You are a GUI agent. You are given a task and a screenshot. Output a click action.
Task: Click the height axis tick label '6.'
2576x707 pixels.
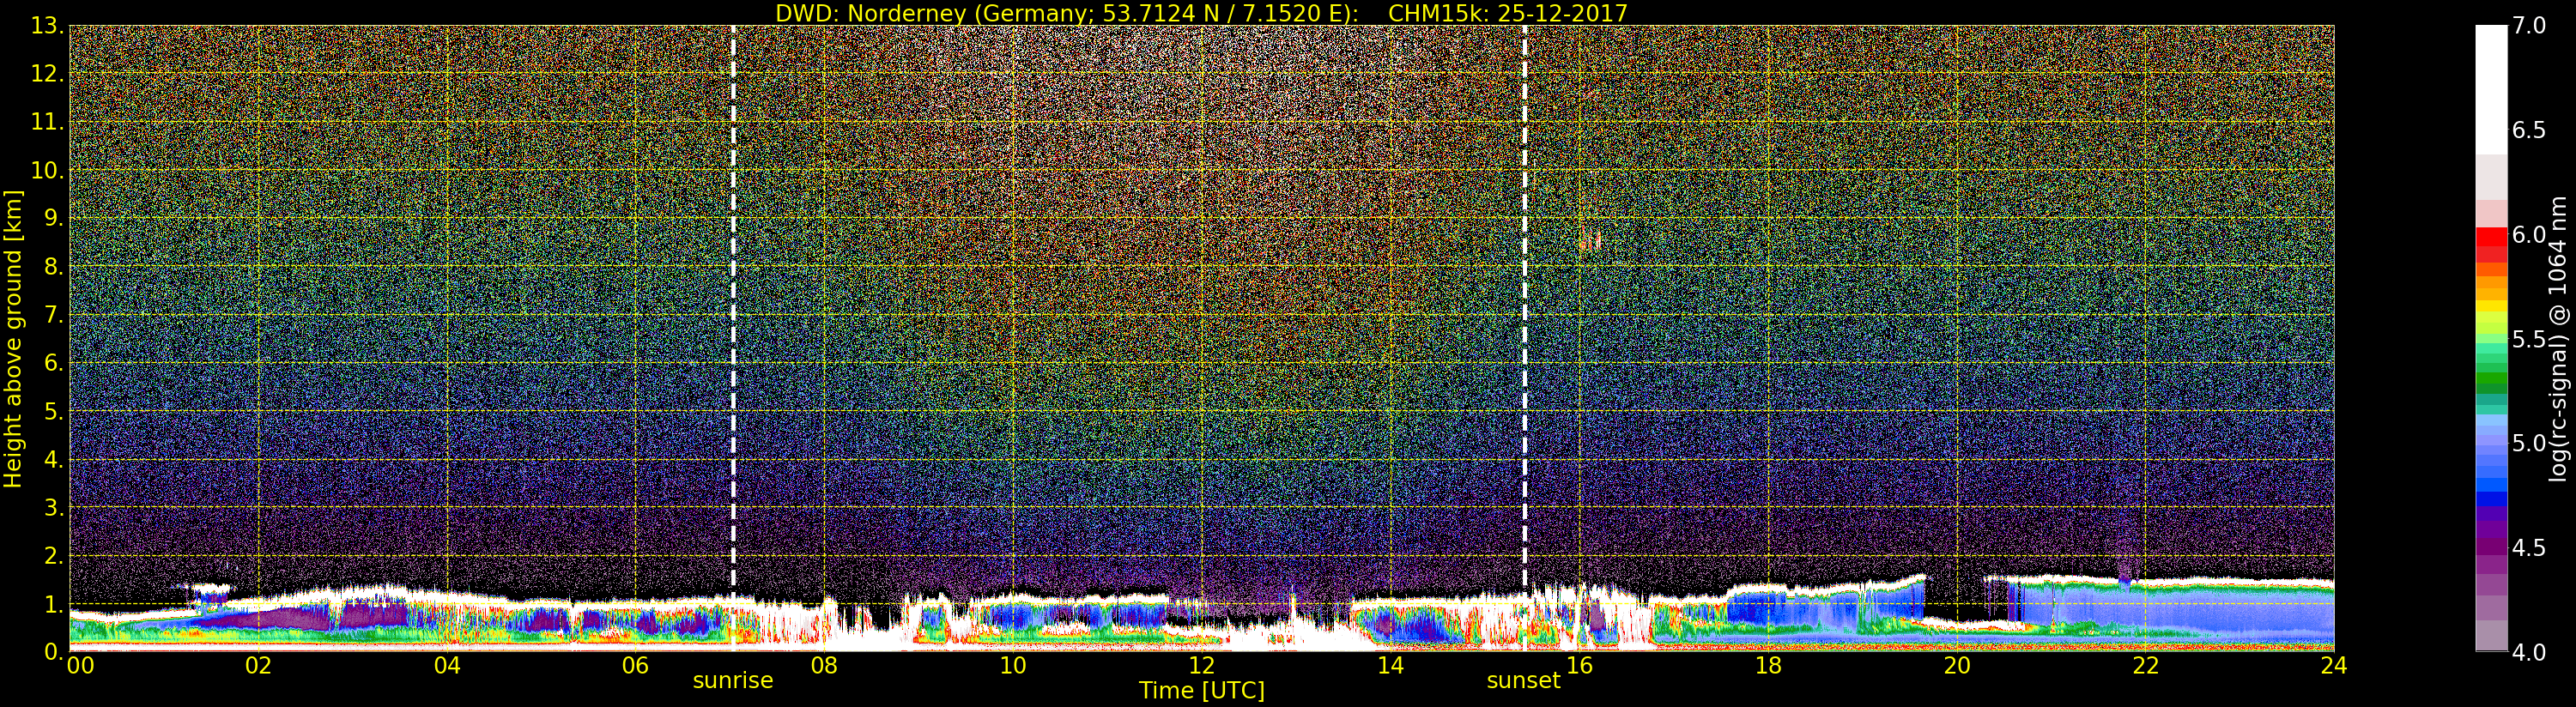54,363
